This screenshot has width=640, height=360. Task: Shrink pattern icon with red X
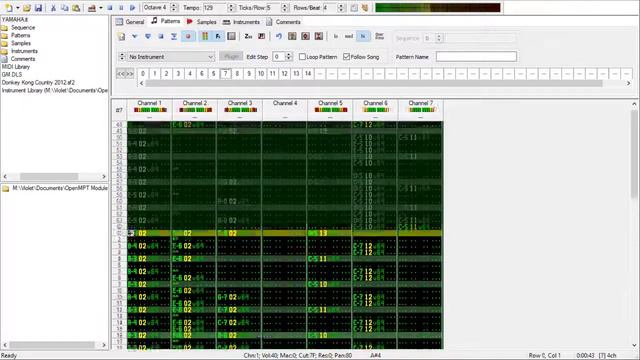click(319, 36)
